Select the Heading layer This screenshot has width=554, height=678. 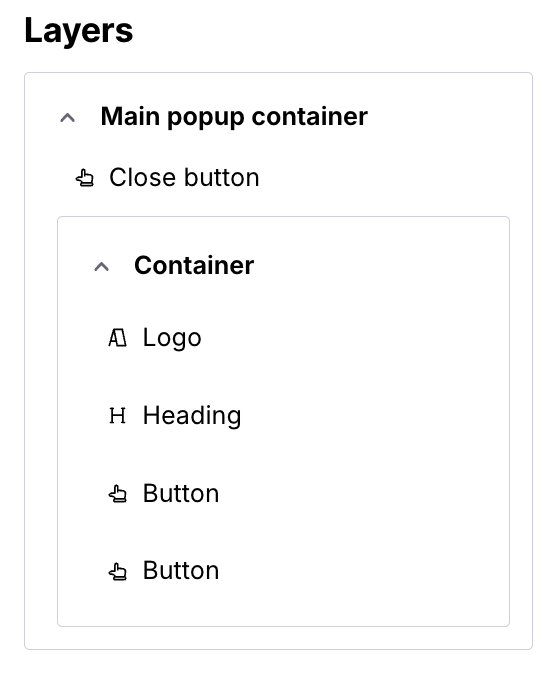[x=192, y=416]
